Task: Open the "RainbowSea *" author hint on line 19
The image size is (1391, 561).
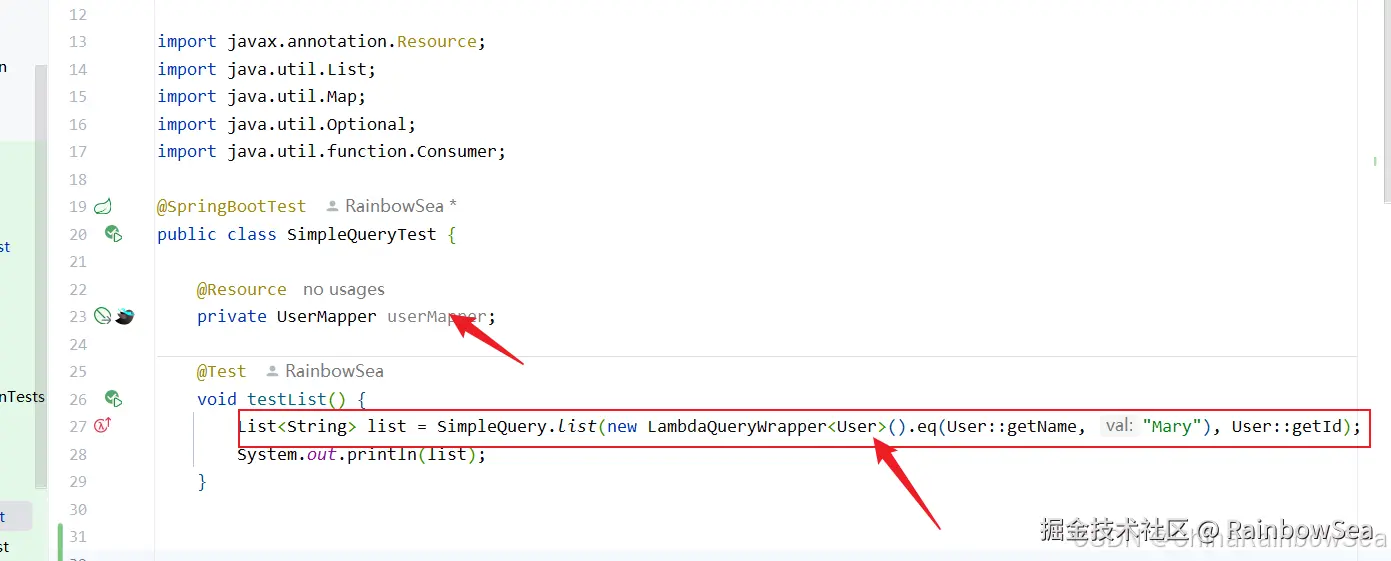Action: coord(401,206)
